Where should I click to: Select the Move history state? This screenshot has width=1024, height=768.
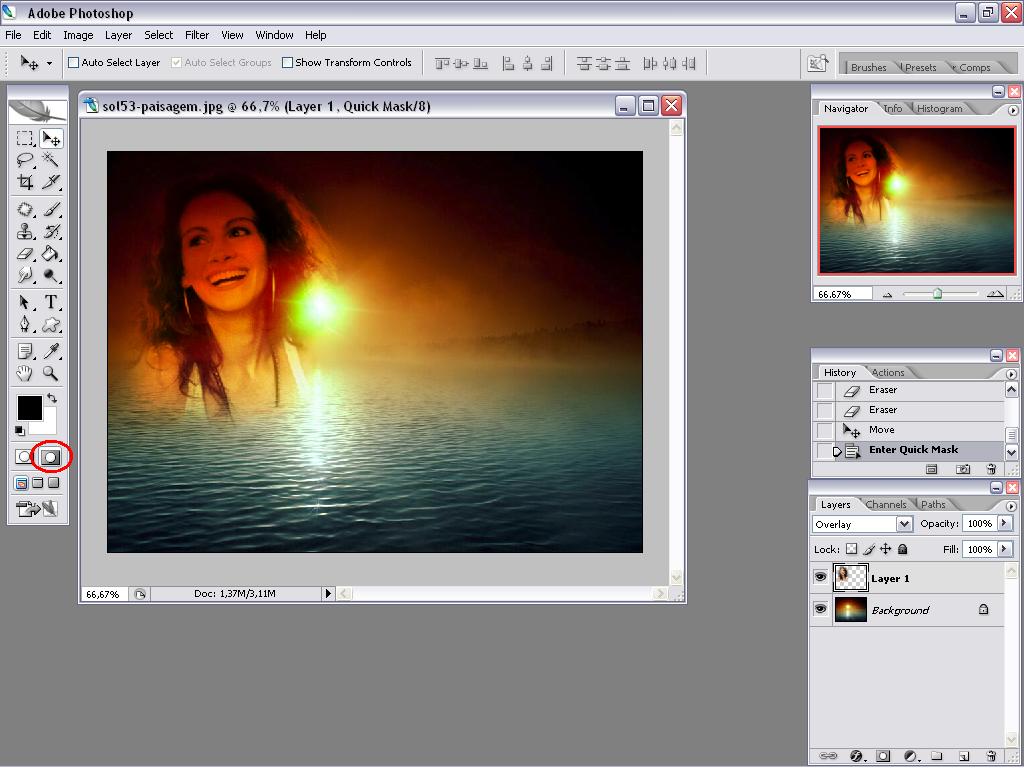pos(910,430)
